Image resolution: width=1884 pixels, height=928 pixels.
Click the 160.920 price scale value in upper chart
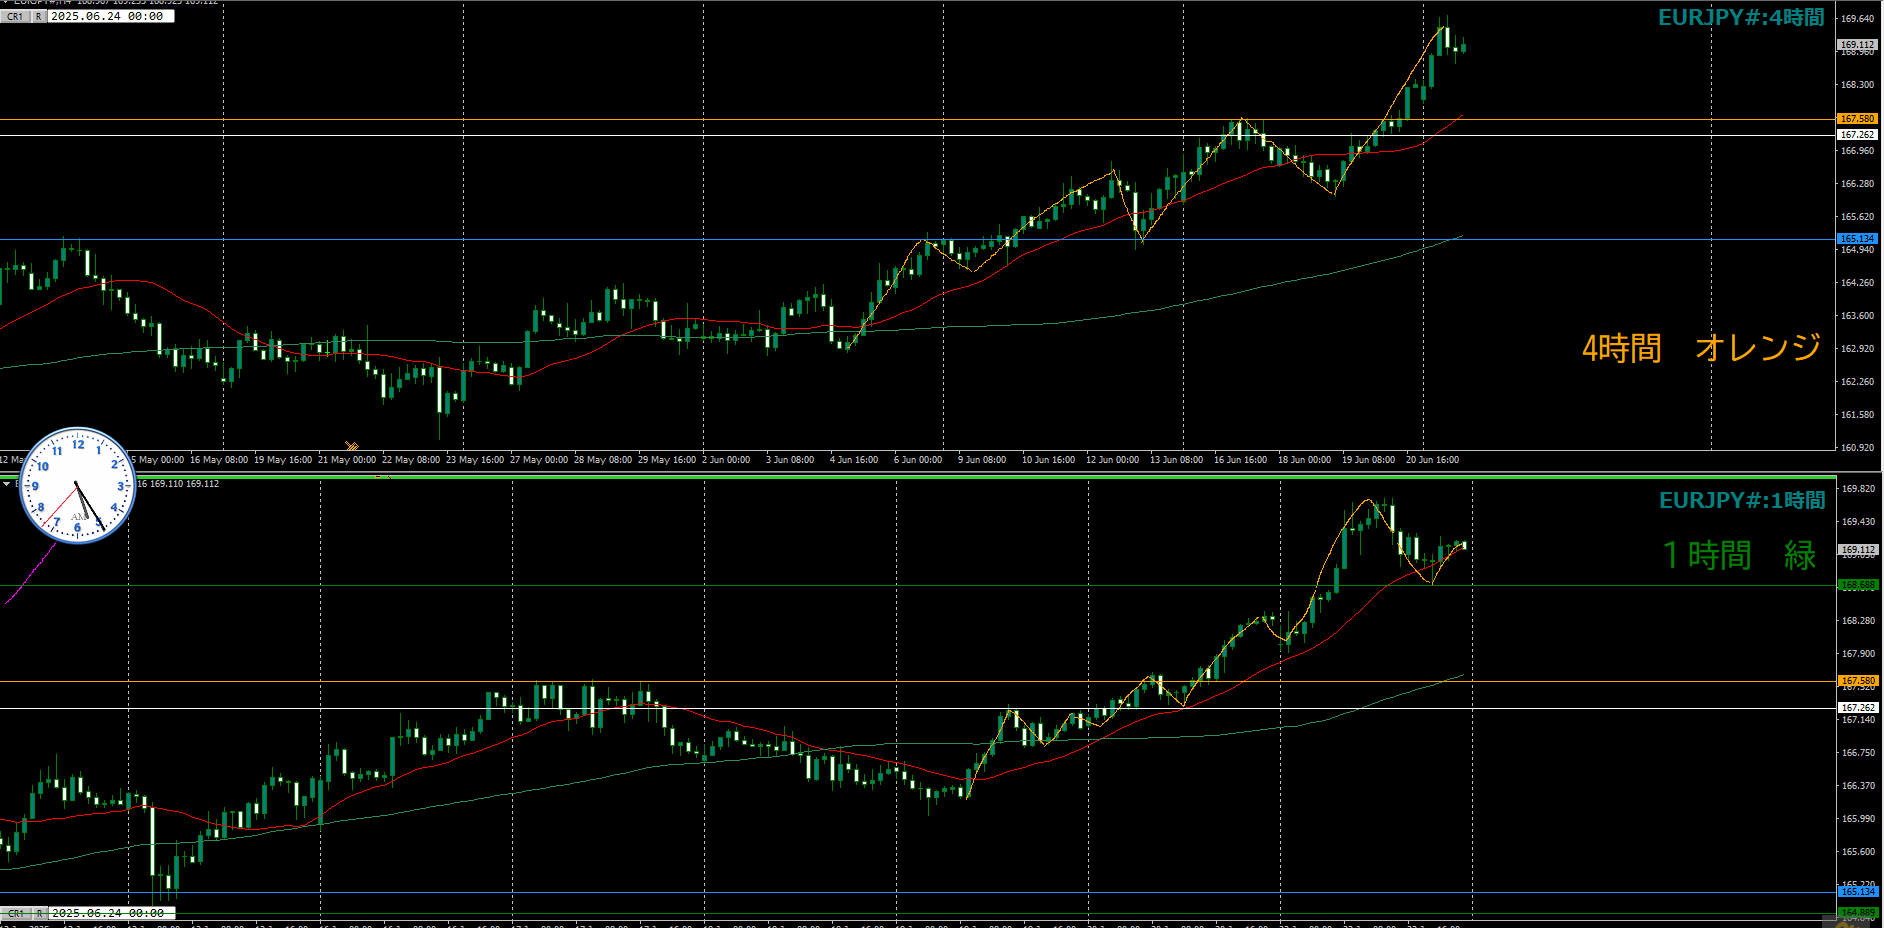click(x=1857, y=448)
